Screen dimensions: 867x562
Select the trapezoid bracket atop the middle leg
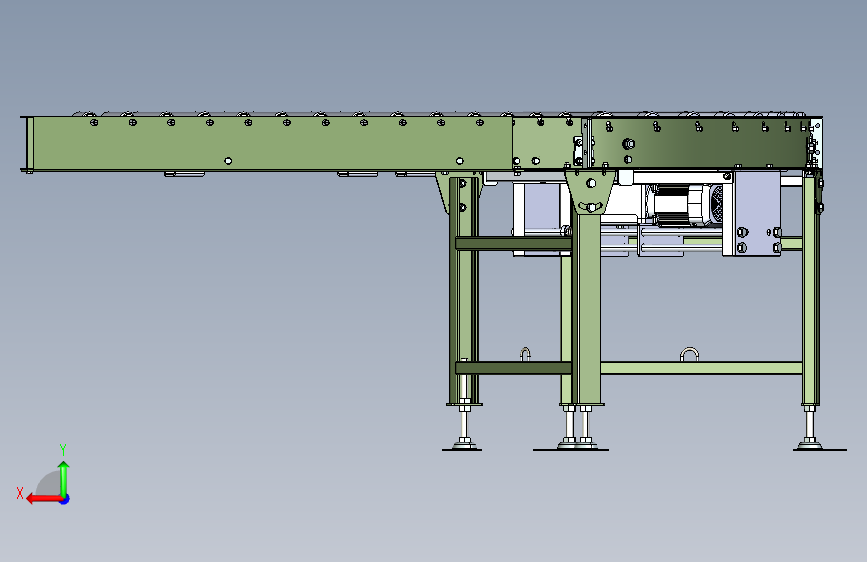click(x=590, y=192)
